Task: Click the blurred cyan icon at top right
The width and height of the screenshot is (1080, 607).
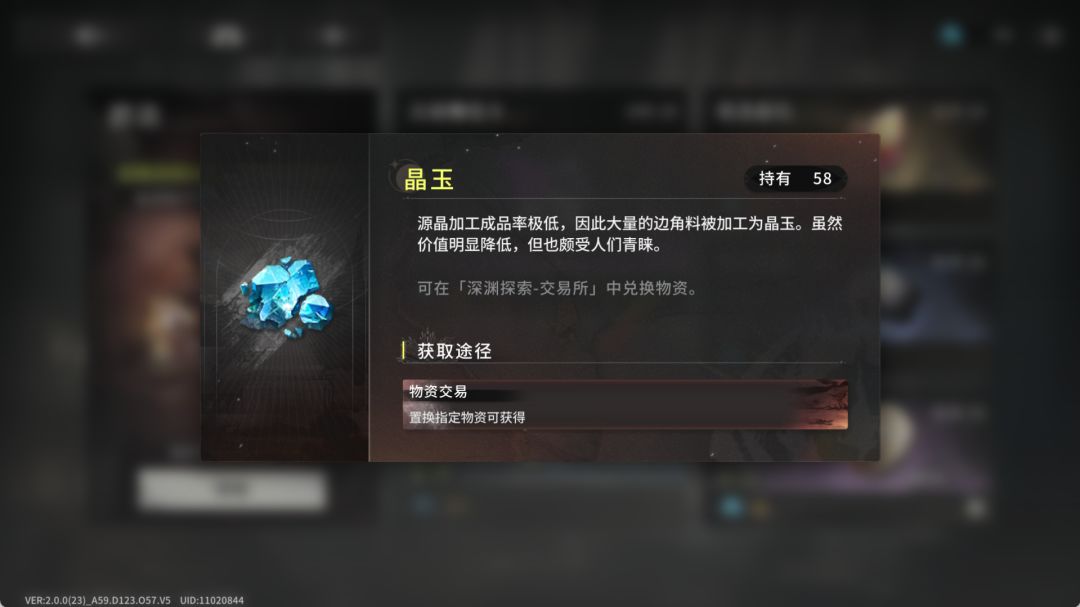Action: click(x=953, y=34)
